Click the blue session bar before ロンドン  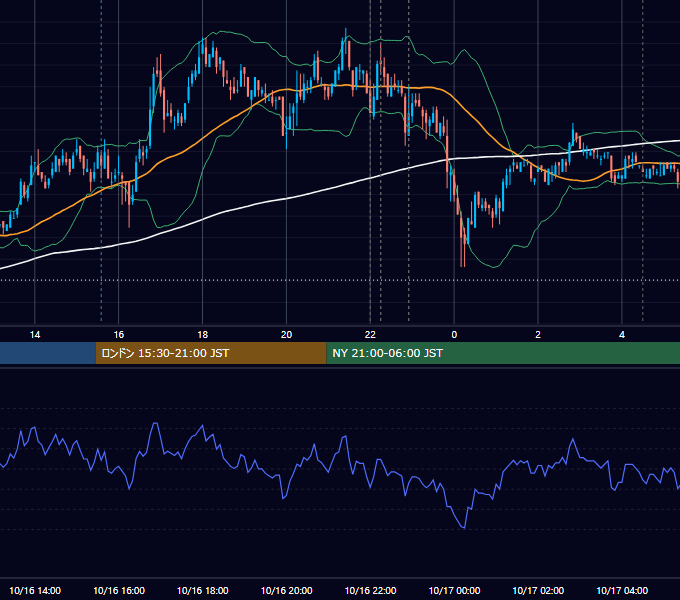click(48, 353)
